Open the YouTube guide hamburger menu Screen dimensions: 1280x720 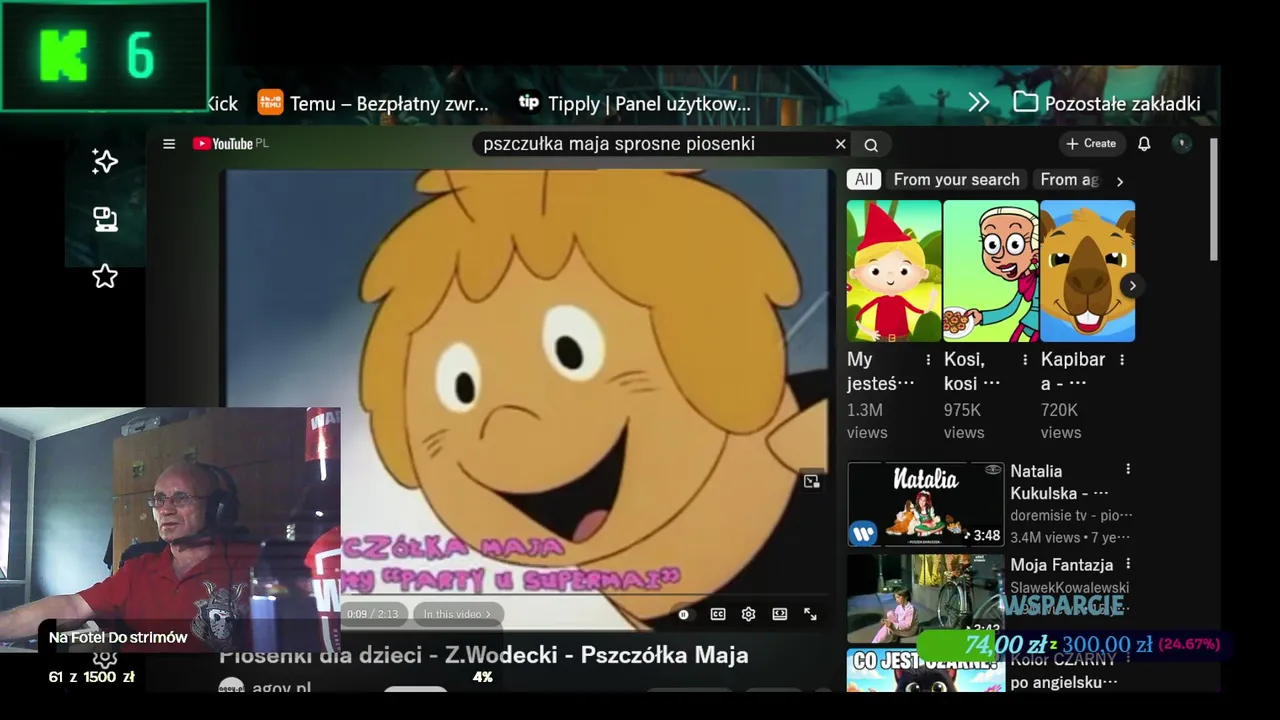click(x=169, y=144)
